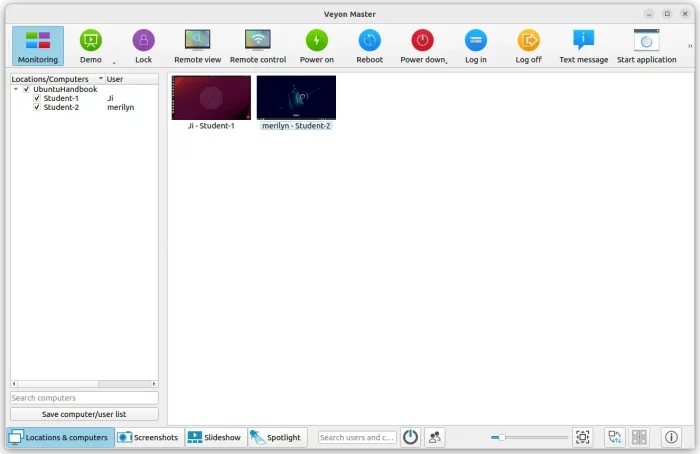Send a Text message

(x=583, y=46)
